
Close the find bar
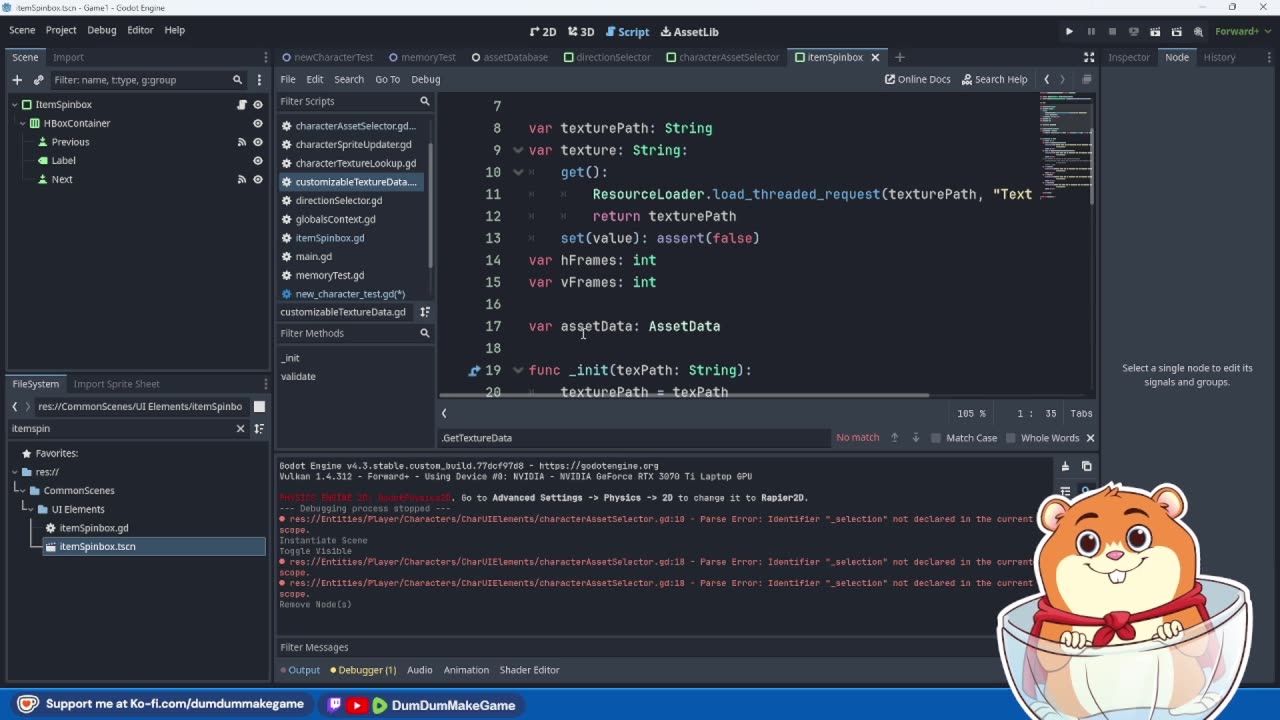(1090, 438)
